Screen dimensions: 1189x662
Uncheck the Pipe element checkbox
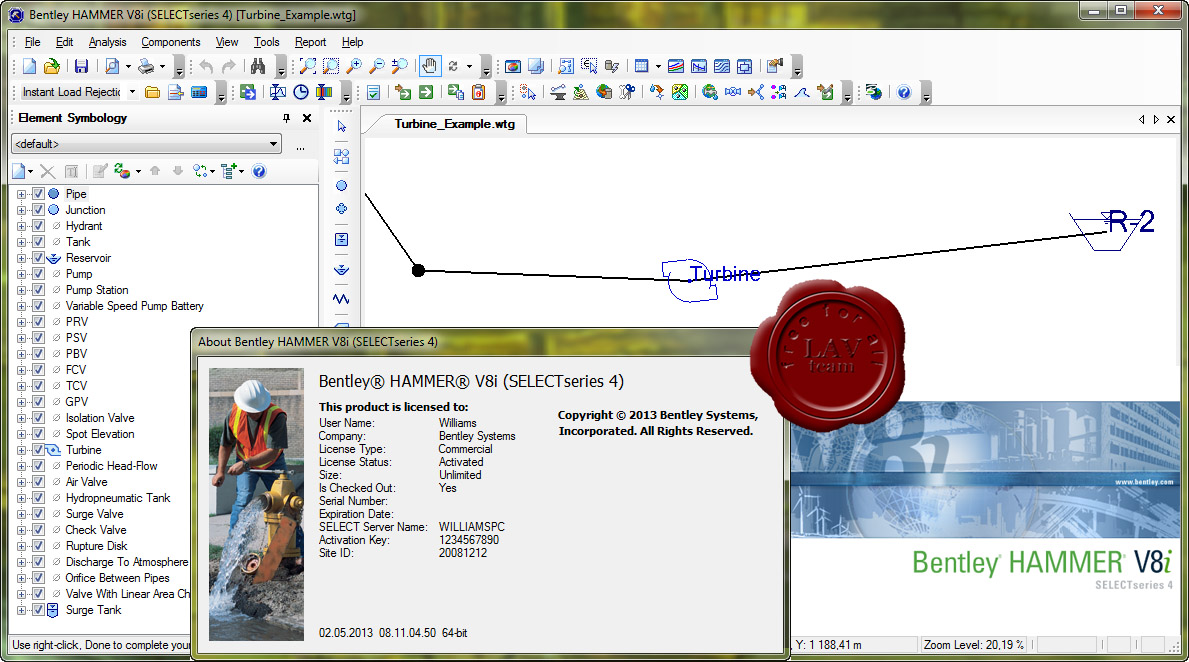pyautogui.click(x=38, y=194)
